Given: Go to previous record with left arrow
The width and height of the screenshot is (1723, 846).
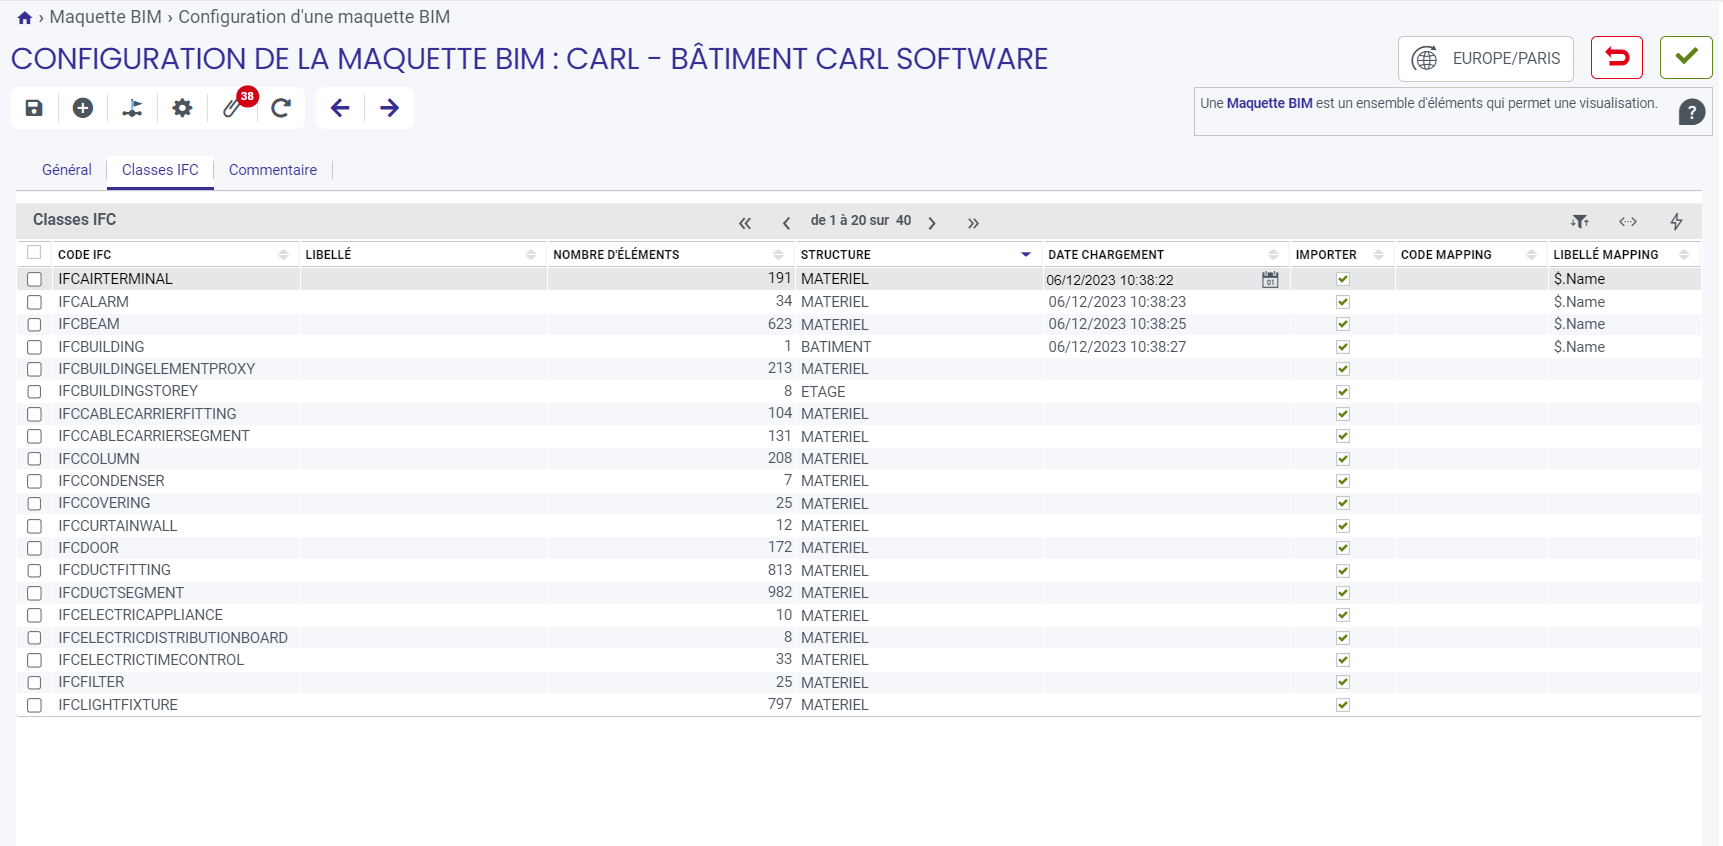Looking at the screenshot, I should tap(340, 108).
